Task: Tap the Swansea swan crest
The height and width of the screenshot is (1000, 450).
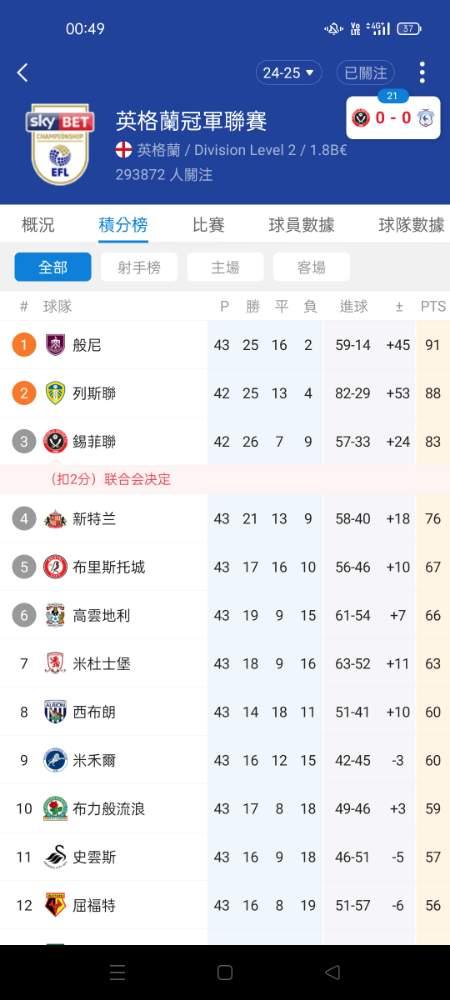Action: 55,857
